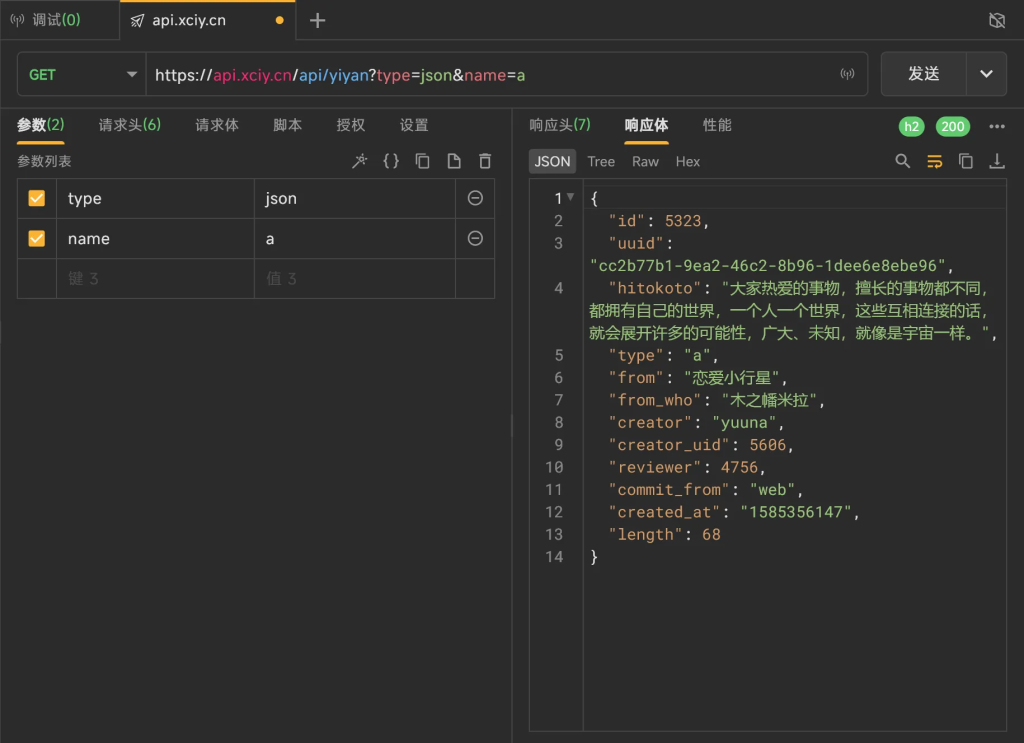1024x743 pixels.
Task: Copy the response body with copy icon
Action: [965, 161]
